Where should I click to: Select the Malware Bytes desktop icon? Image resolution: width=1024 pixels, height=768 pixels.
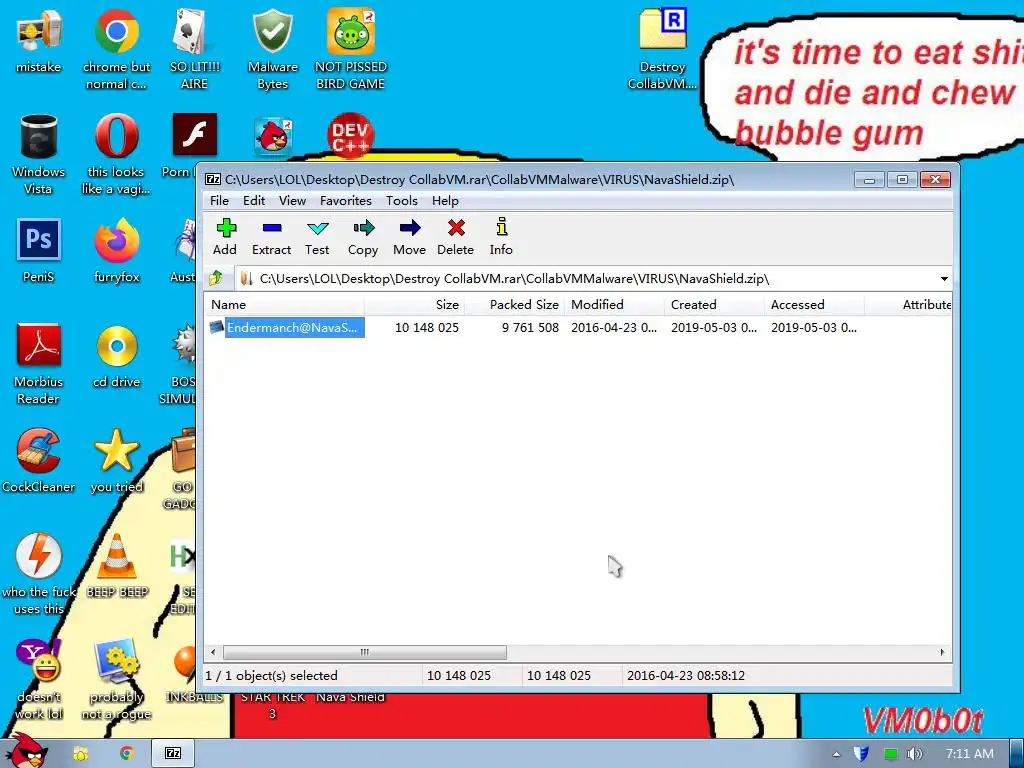[x=273, y=49]
